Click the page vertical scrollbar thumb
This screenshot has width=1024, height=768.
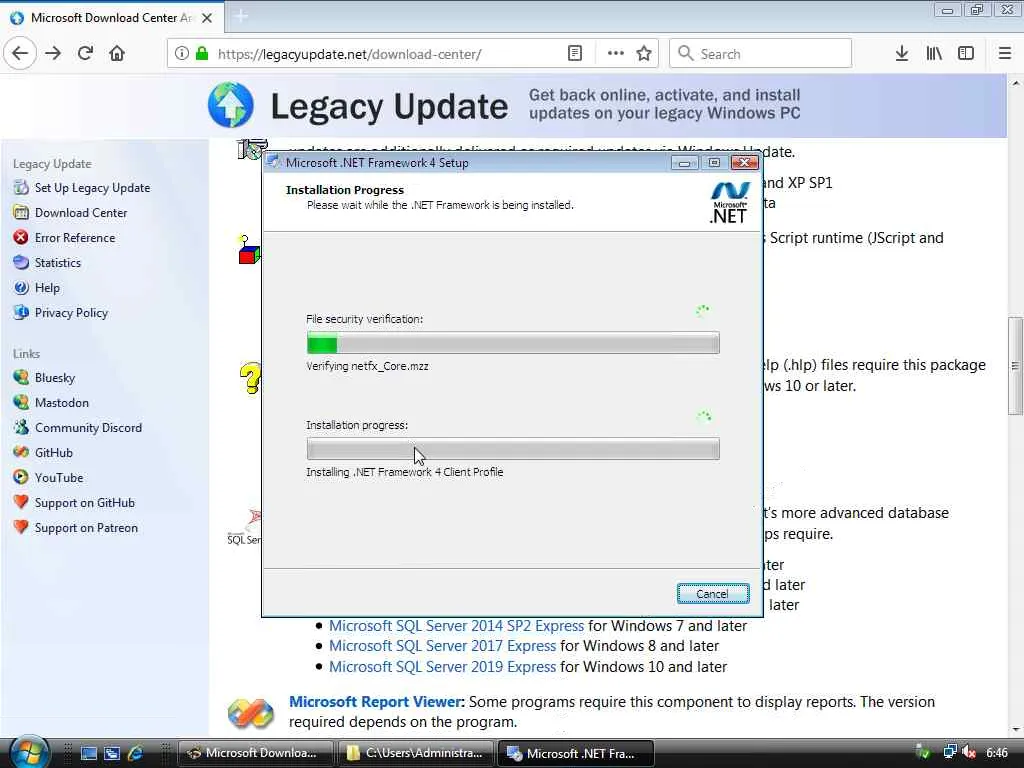point(1015,366)
